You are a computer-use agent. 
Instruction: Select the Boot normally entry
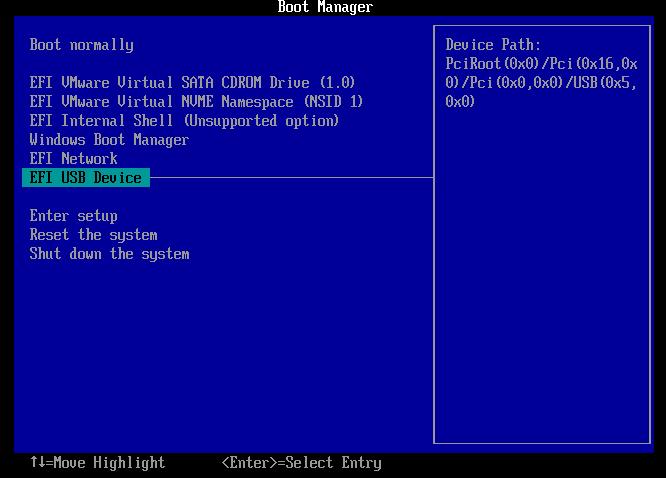[81, 45]
